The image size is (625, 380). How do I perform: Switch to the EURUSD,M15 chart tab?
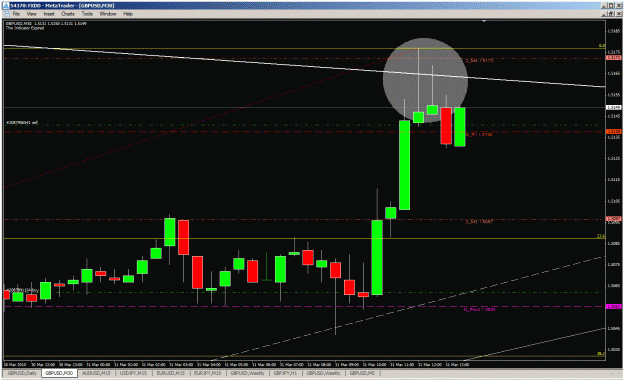[x=171, y=373]
